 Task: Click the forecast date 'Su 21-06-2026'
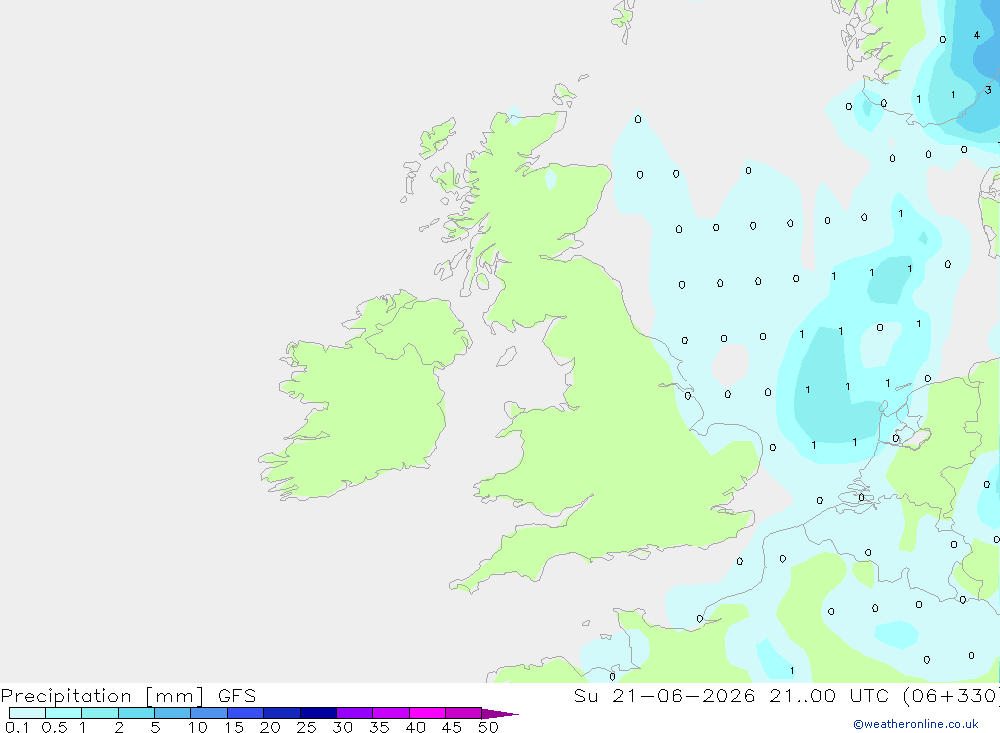(665, 695)
